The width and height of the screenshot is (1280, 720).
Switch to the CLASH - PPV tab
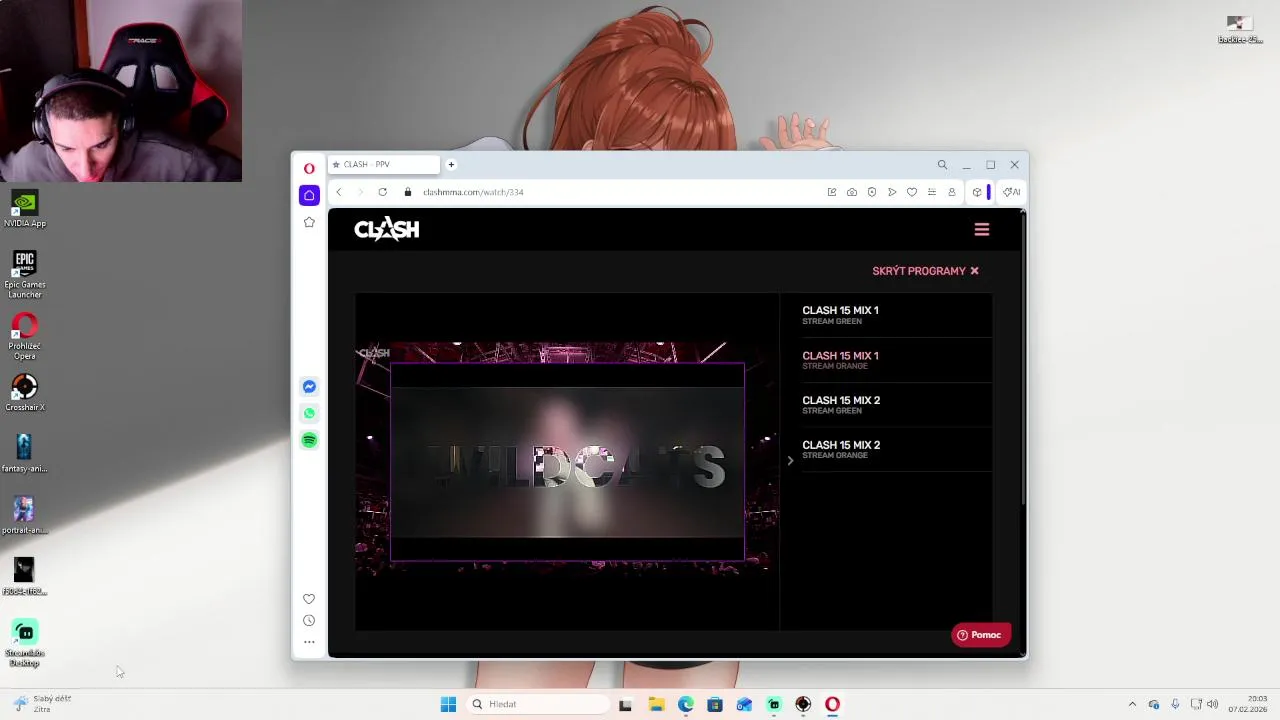click(x=384, y=165)
